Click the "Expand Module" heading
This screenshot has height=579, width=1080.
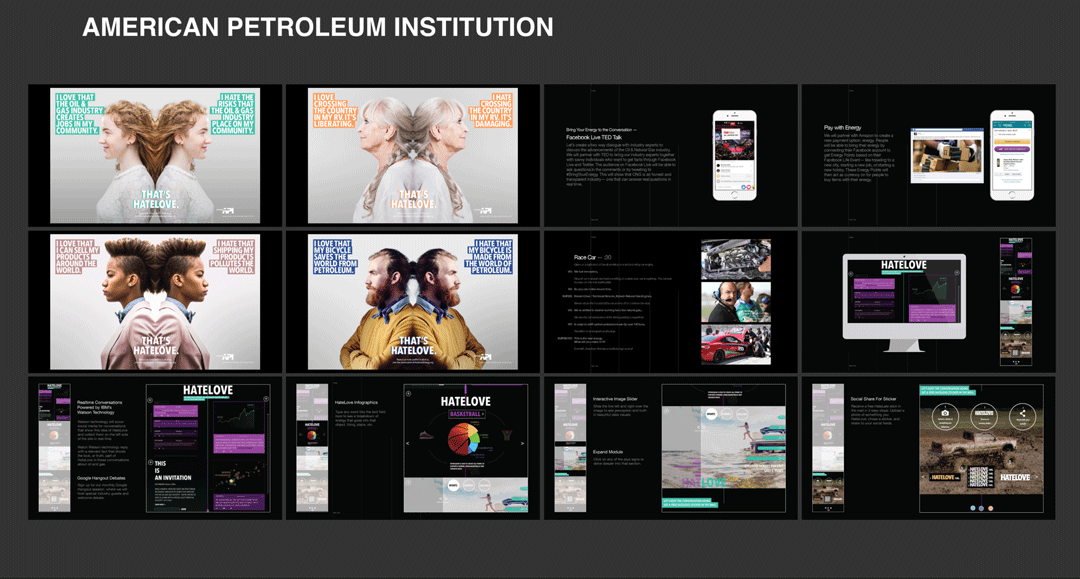pos(608,452)
